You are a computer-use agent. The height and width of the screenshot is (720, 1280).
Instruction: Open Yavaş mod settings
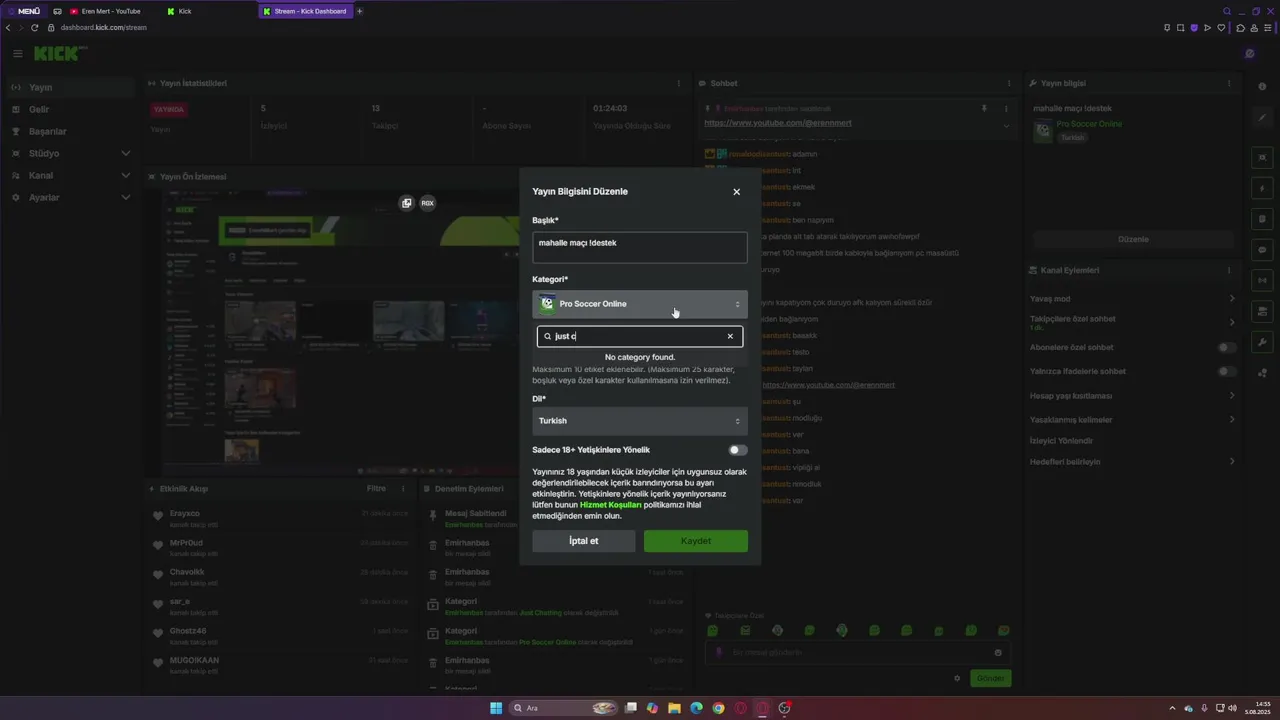(1133, 299)
